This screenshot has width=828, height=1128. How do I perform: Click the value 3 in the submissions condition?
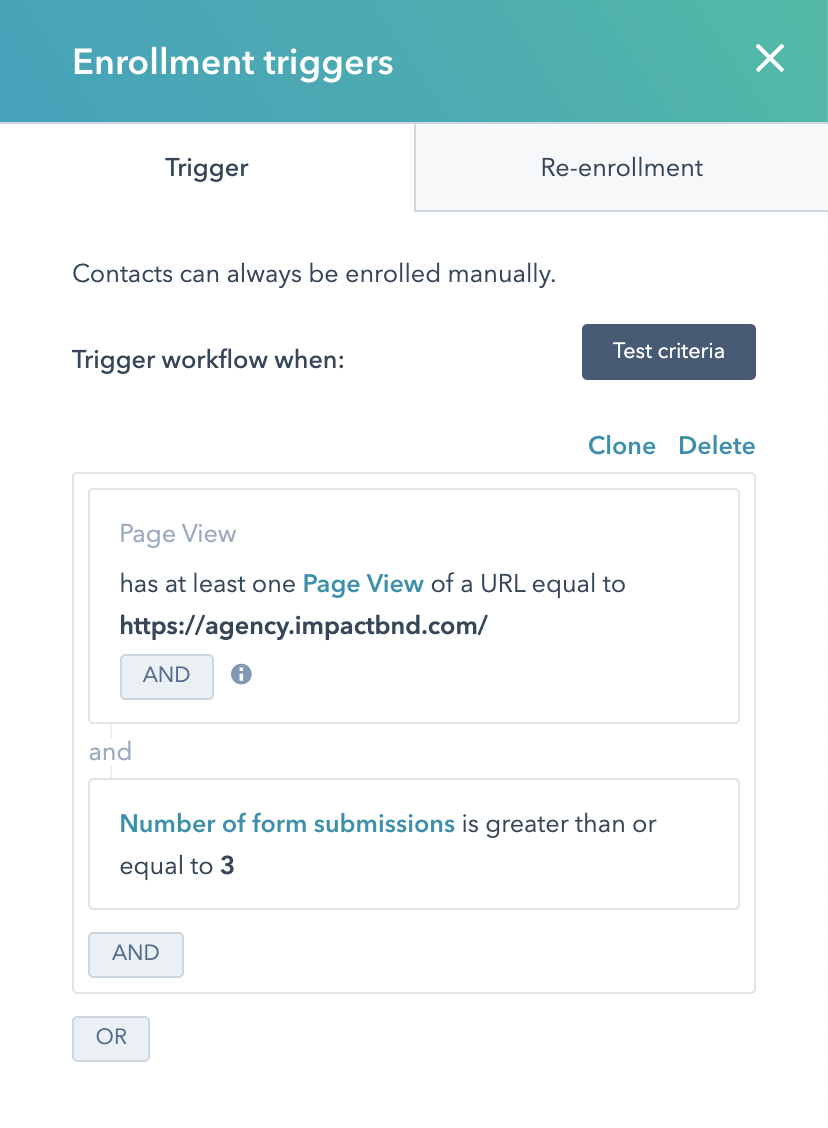click(224, 865)
